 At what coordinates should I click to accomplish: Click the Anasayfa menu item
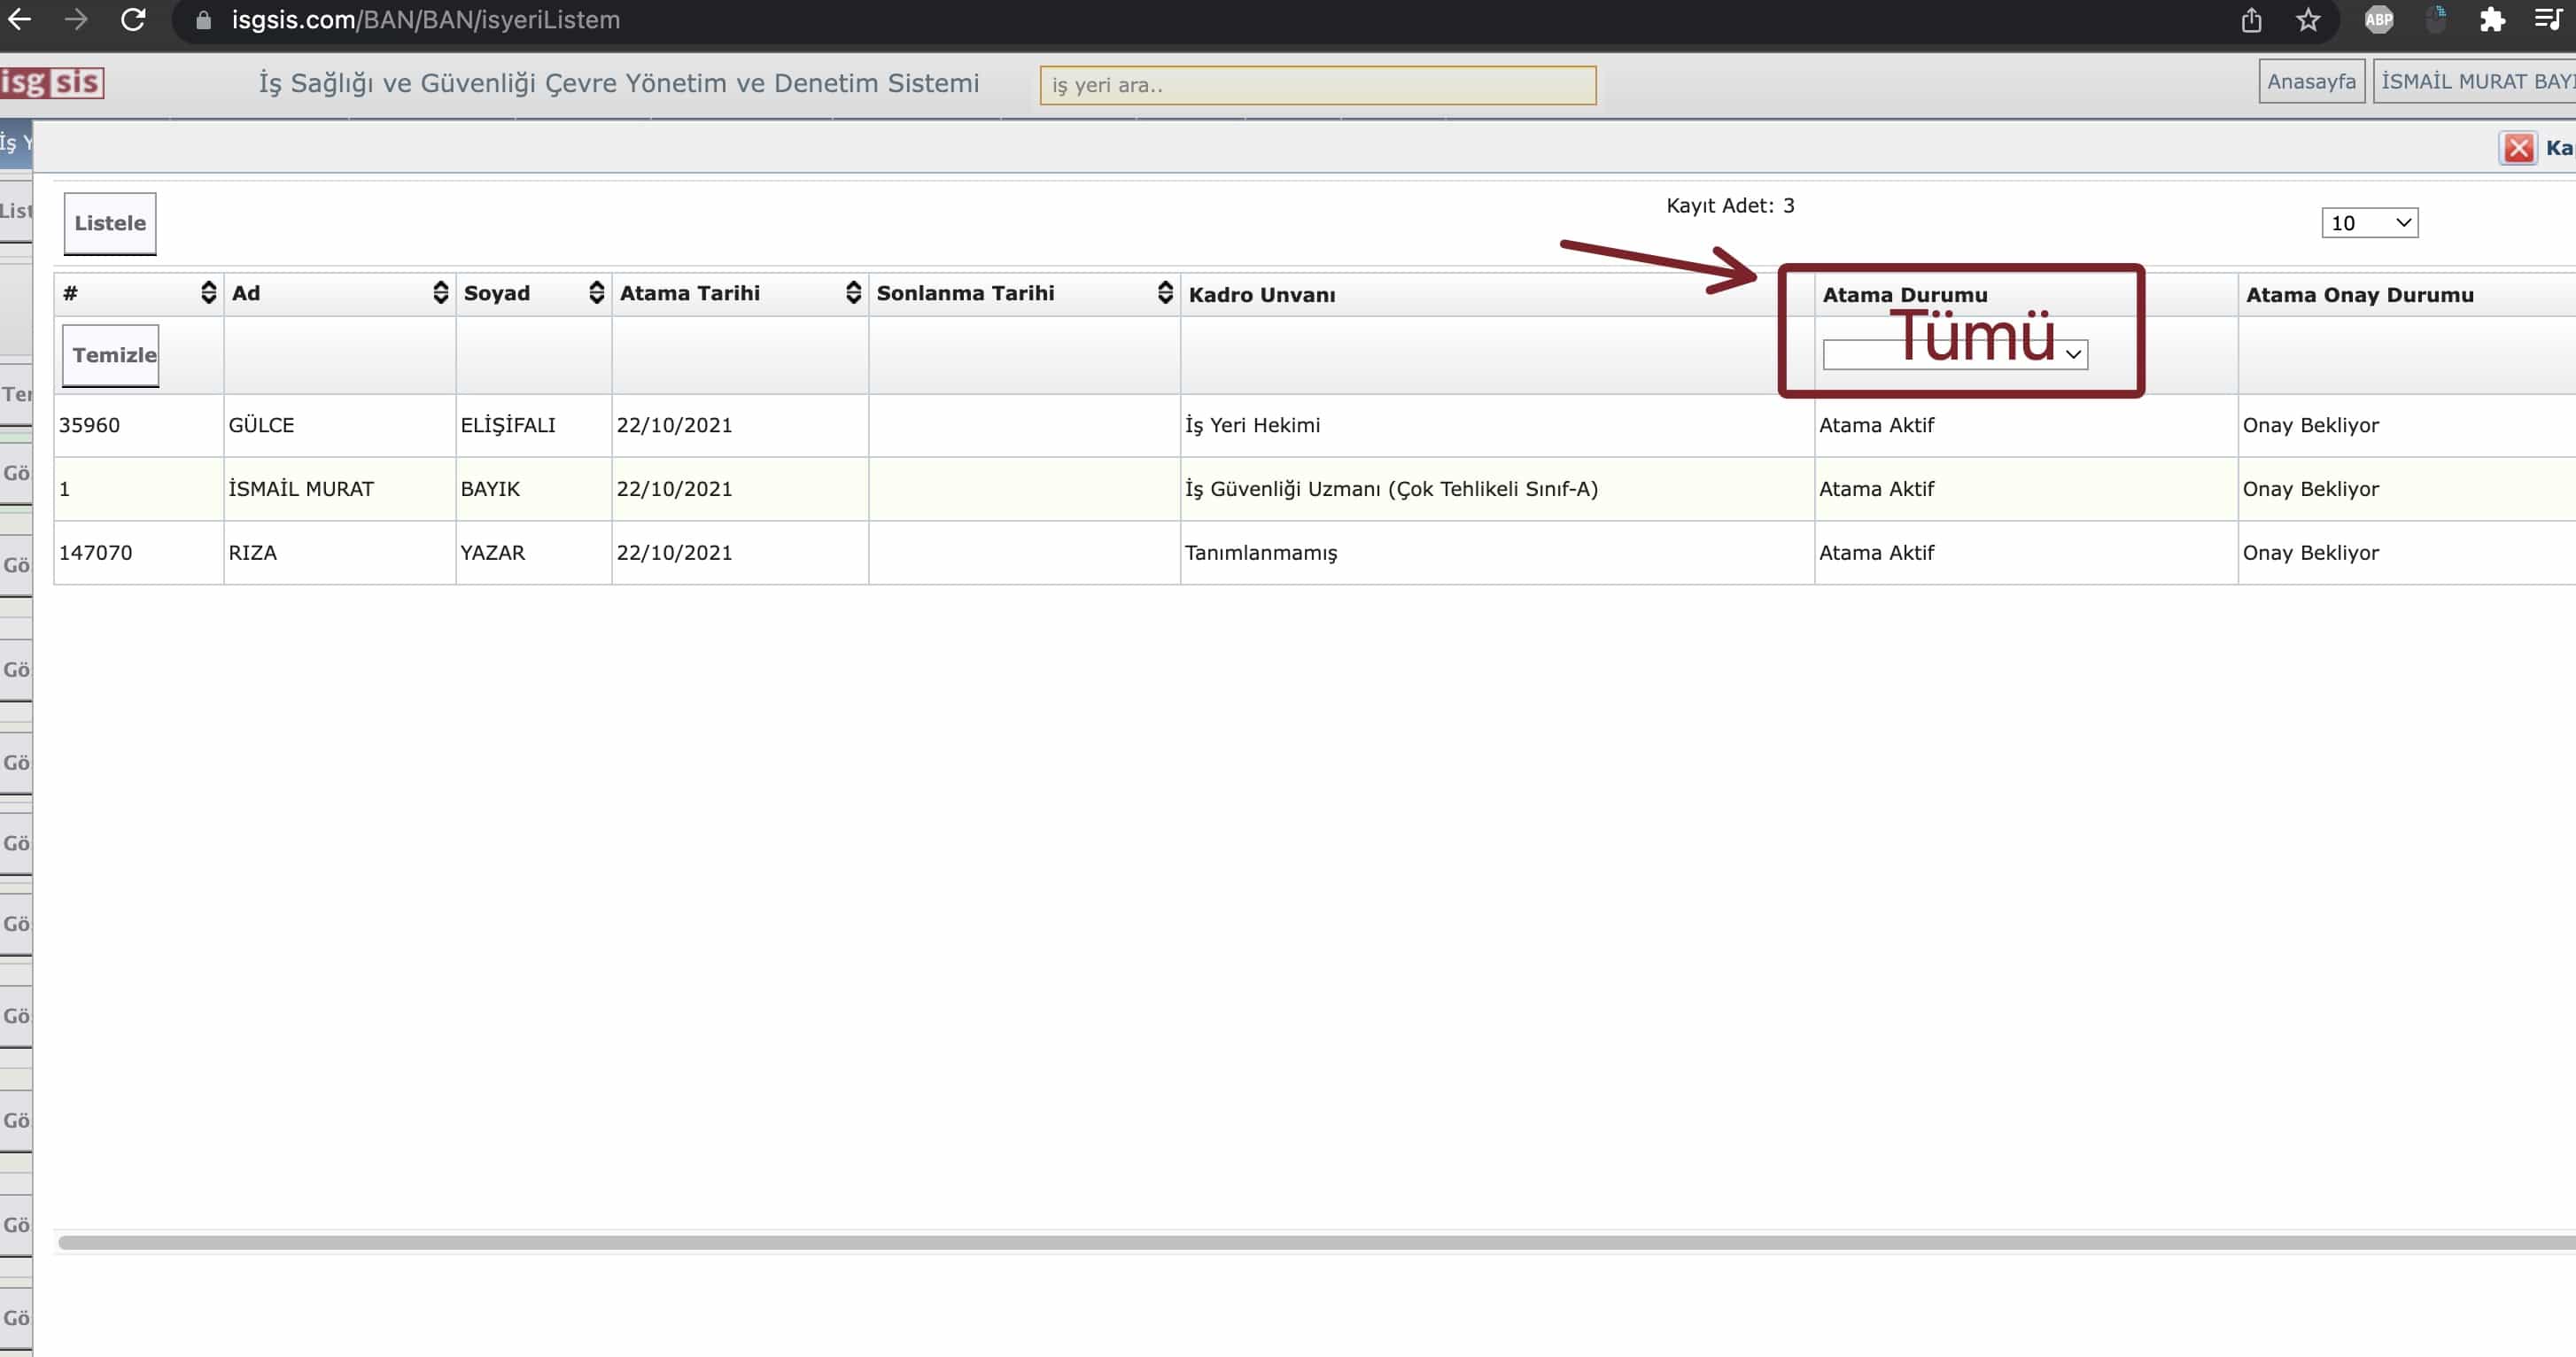tap(2310, 82)
